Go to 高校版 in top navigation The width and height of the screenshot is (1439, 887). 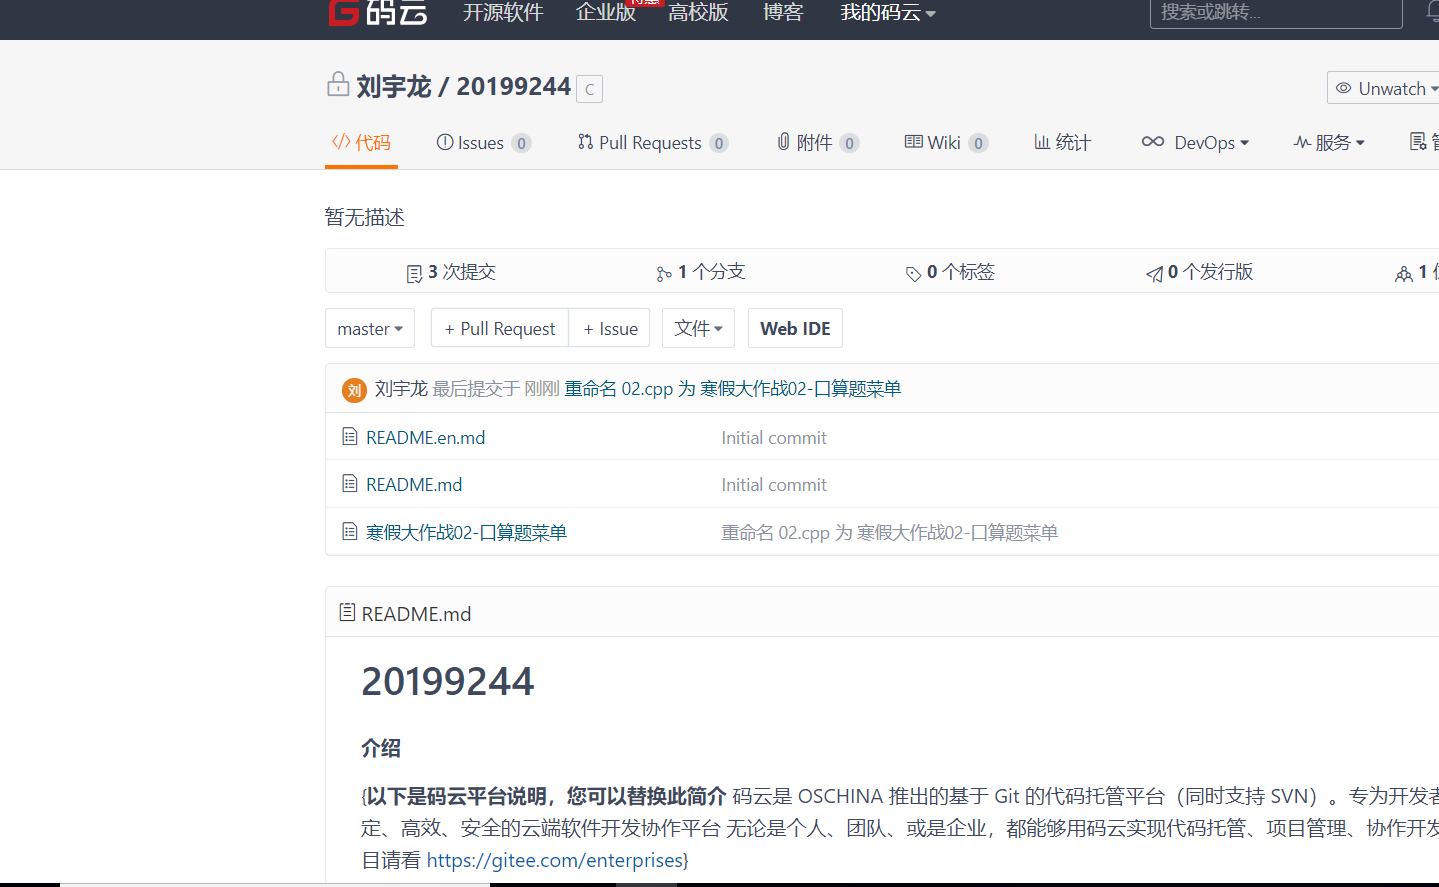698,12
